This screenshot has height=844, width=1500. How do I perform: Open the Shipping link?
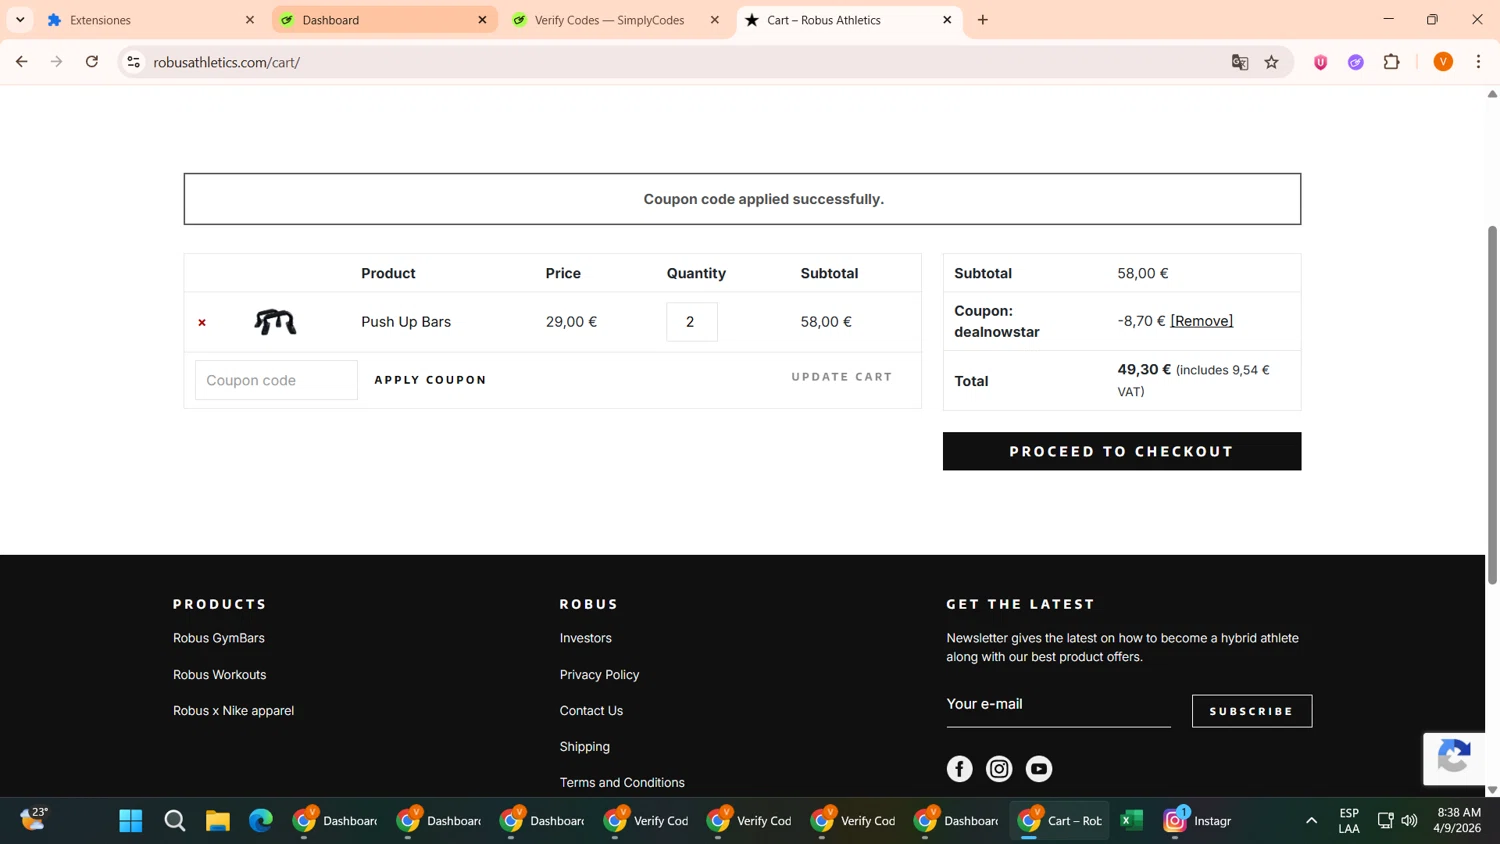click(x=585, y=747)
